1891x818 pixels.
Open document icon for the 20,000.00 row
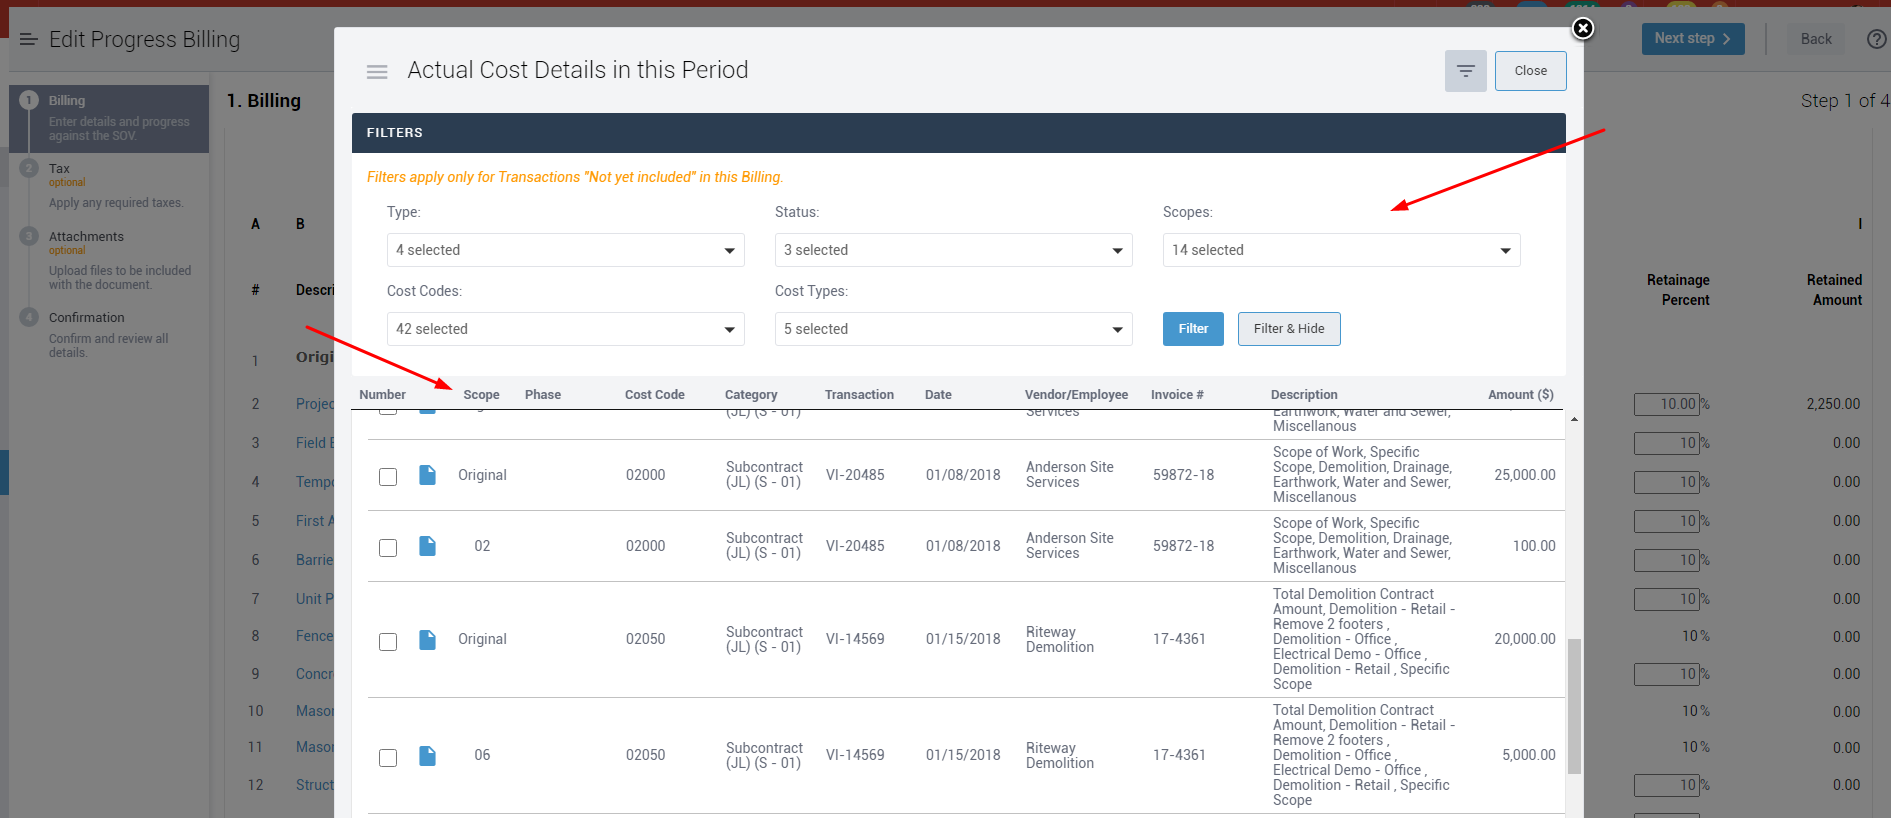click(427, 640)
